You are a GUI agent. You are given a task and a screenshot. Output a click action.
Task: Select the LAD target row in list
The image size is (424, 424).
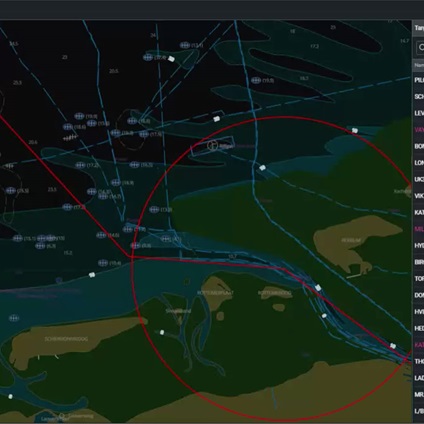coord(419,378)
